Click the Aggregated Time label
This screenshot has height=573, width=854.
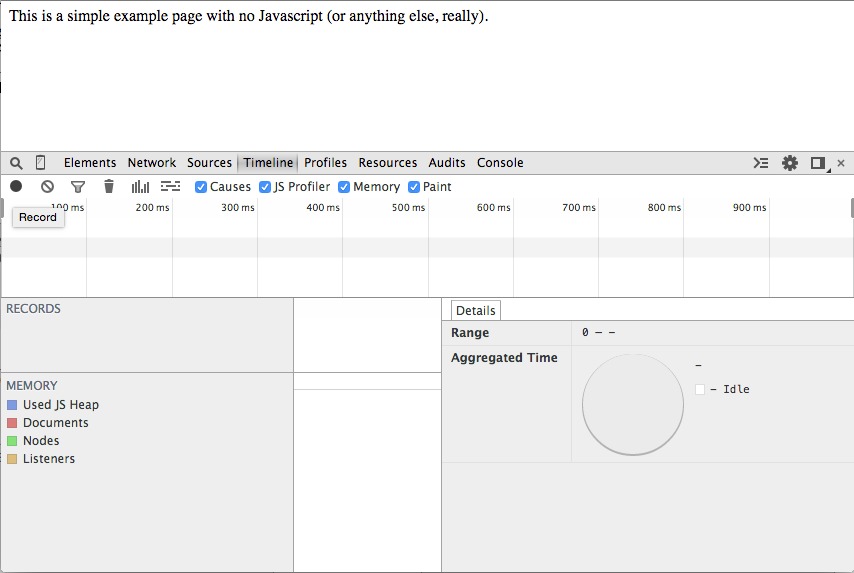click(504, 358)
